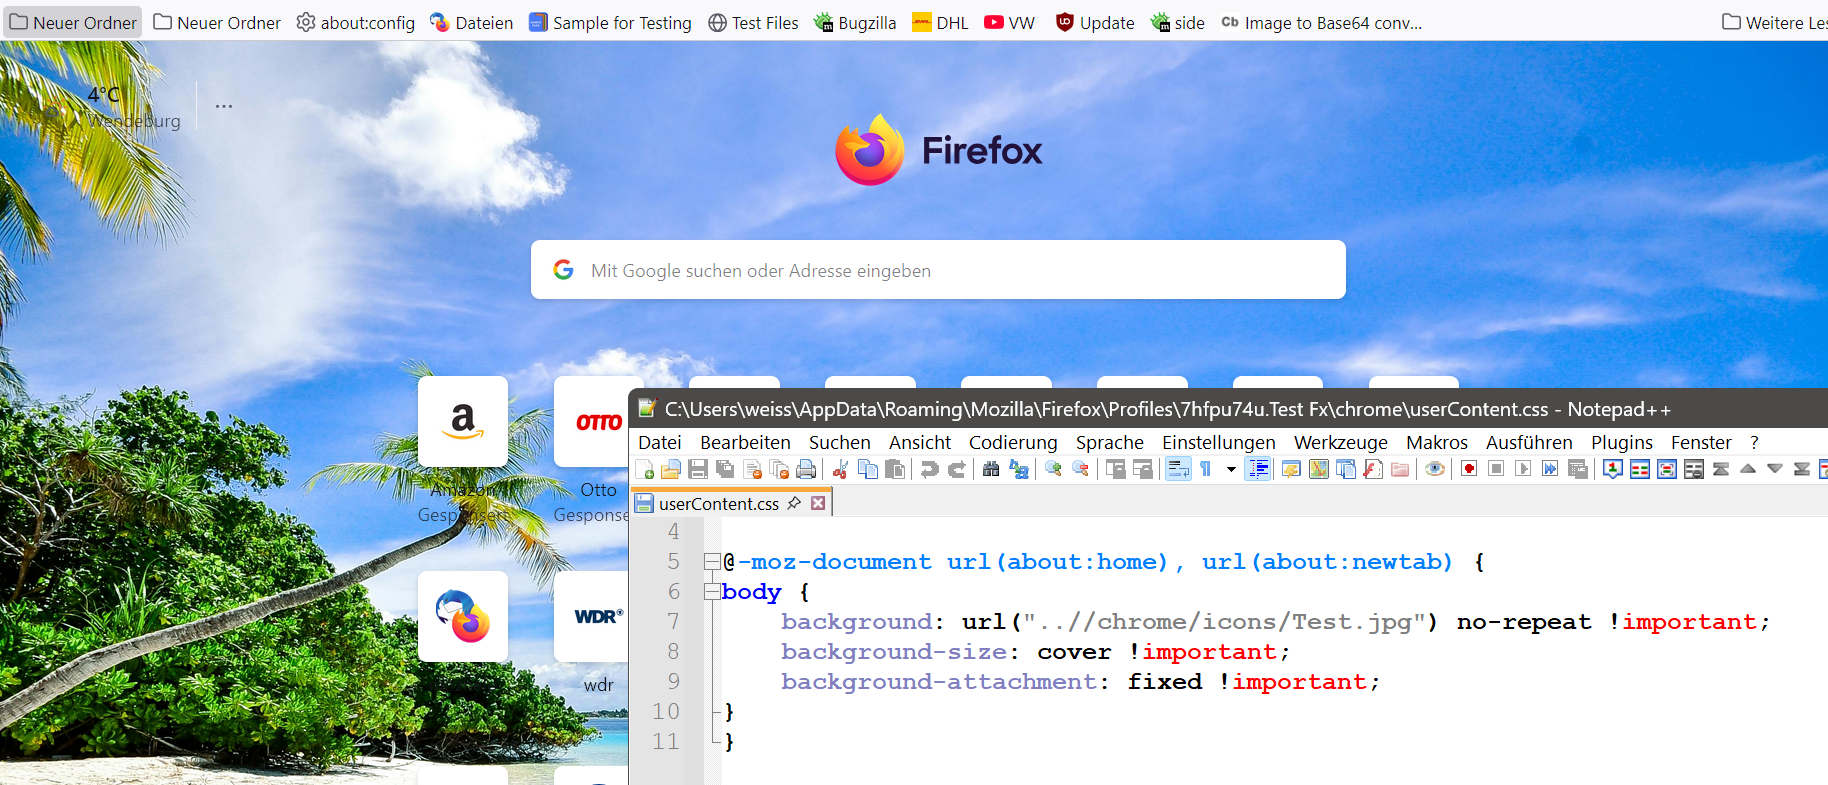Open the first Neuer Ordner bookmark folder

pos(73,22)
